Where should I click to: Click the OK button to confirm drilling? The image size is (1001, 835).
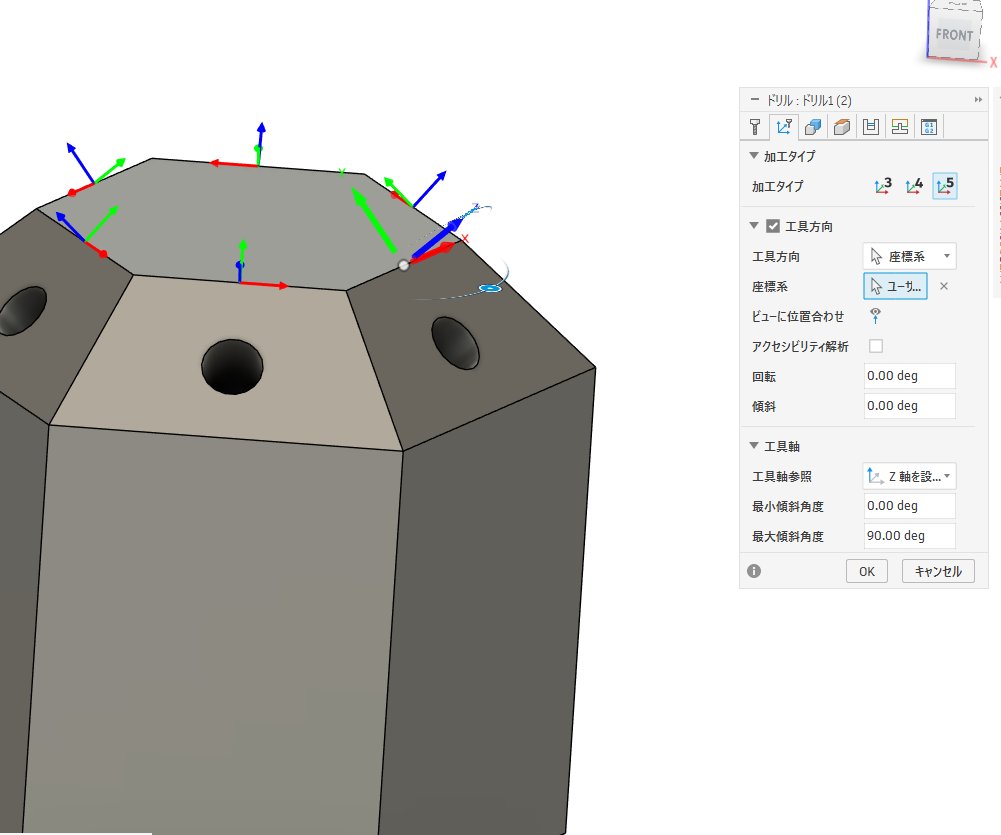click(866, 570)
